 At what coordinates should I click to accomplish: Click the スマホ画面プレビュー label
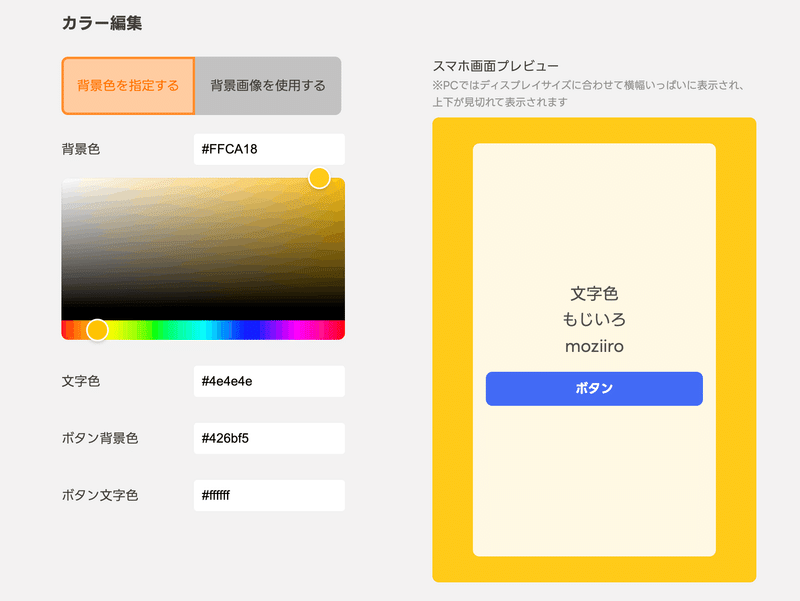click(x=495, y=66)
